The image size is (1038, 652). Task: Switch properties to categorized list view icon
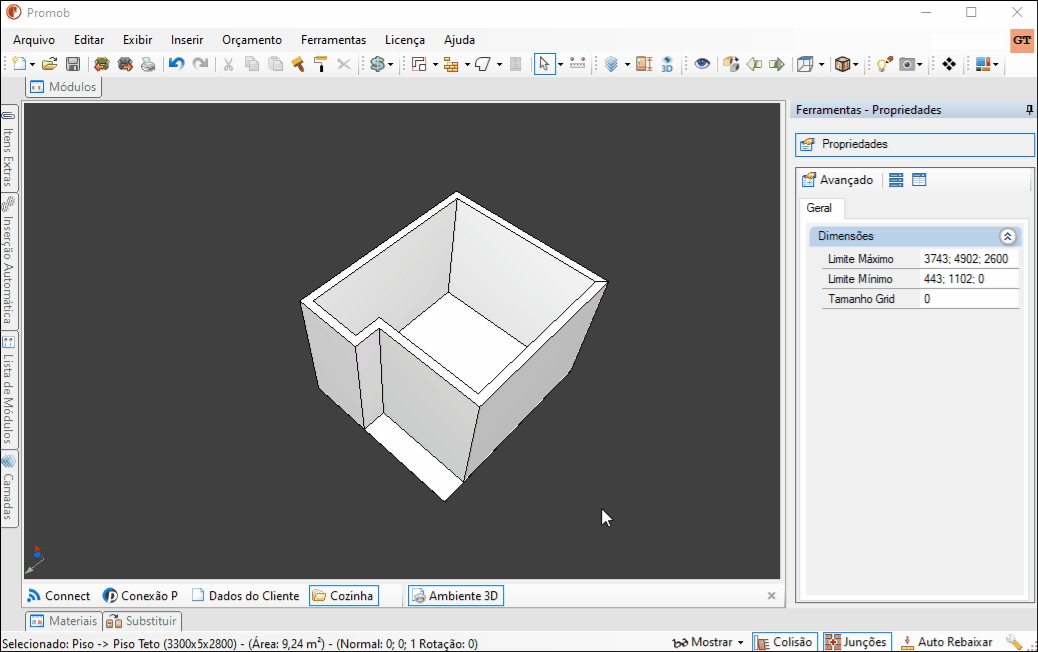pyautogui.click(x=896, y=180)
